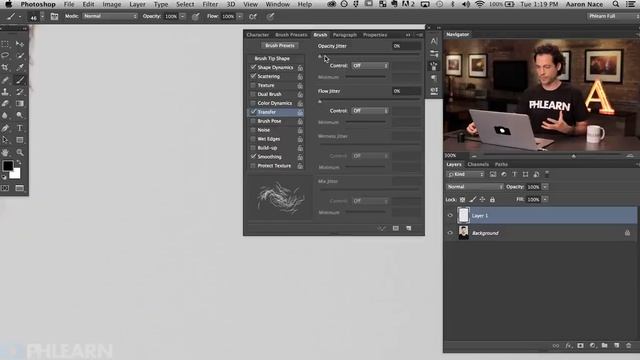Select the Quick Selection tool
This screenshot has width=640, height=360.
(x=20, y=56)
